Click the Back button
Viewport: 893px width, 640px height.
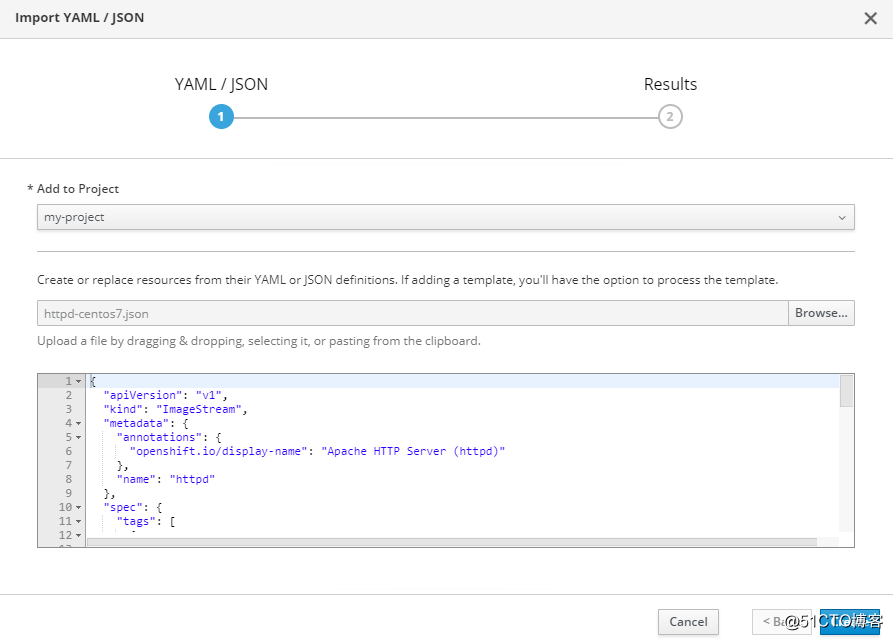[x=781, y=622]
